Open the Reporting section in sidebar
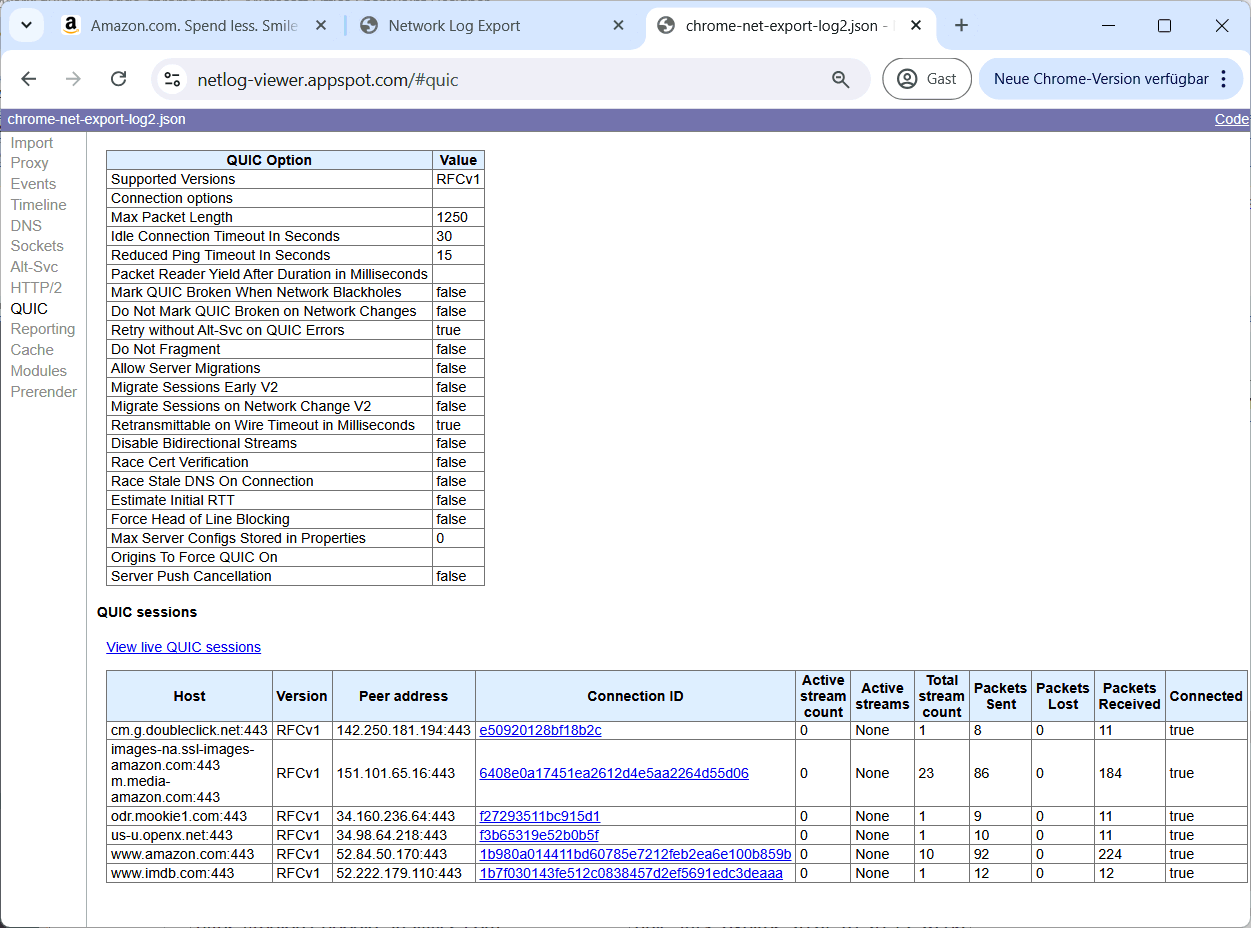Screen dimensions: 1251x928 [43, 329]
